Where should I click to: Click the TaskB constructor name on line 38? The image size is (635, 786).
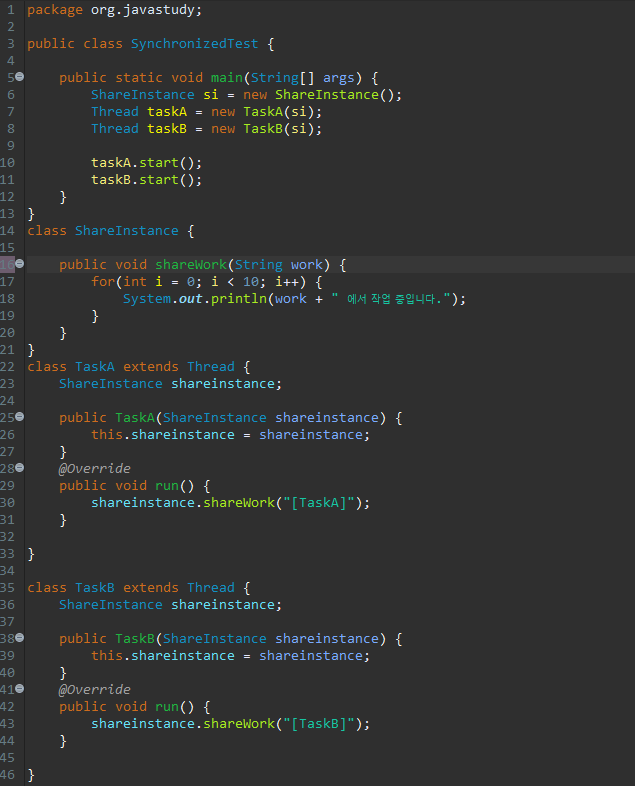pyautogui.click(x=135, y=639)
